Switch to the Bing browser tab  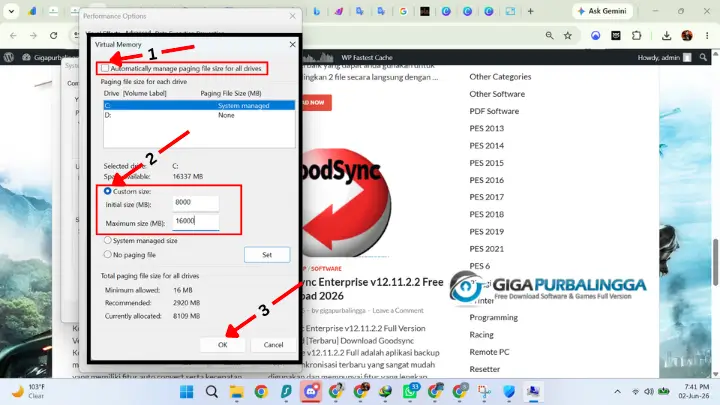pos(317,11)
